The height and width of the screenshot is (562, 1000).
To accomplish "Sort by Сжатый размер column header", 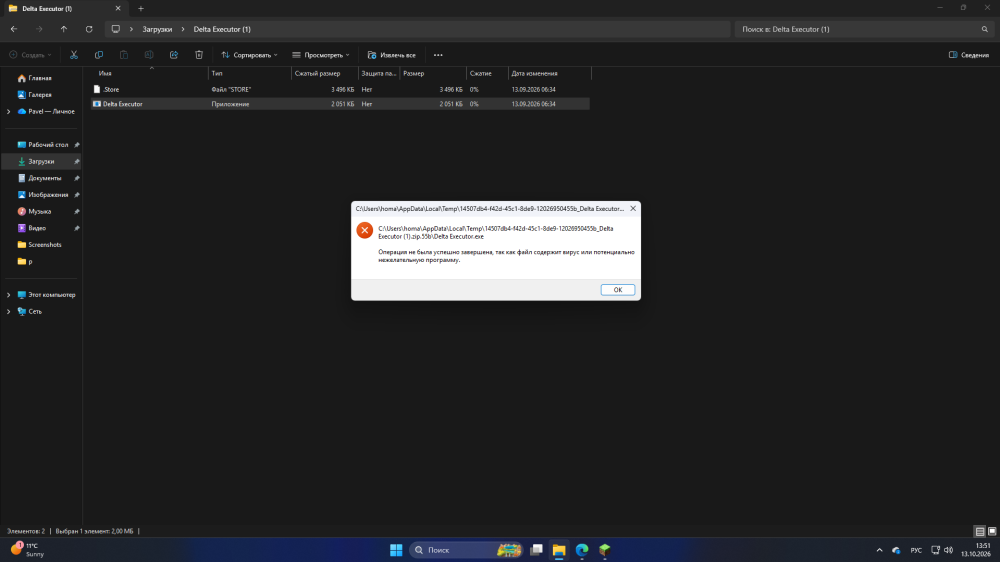I will click(x=325, y=73).
